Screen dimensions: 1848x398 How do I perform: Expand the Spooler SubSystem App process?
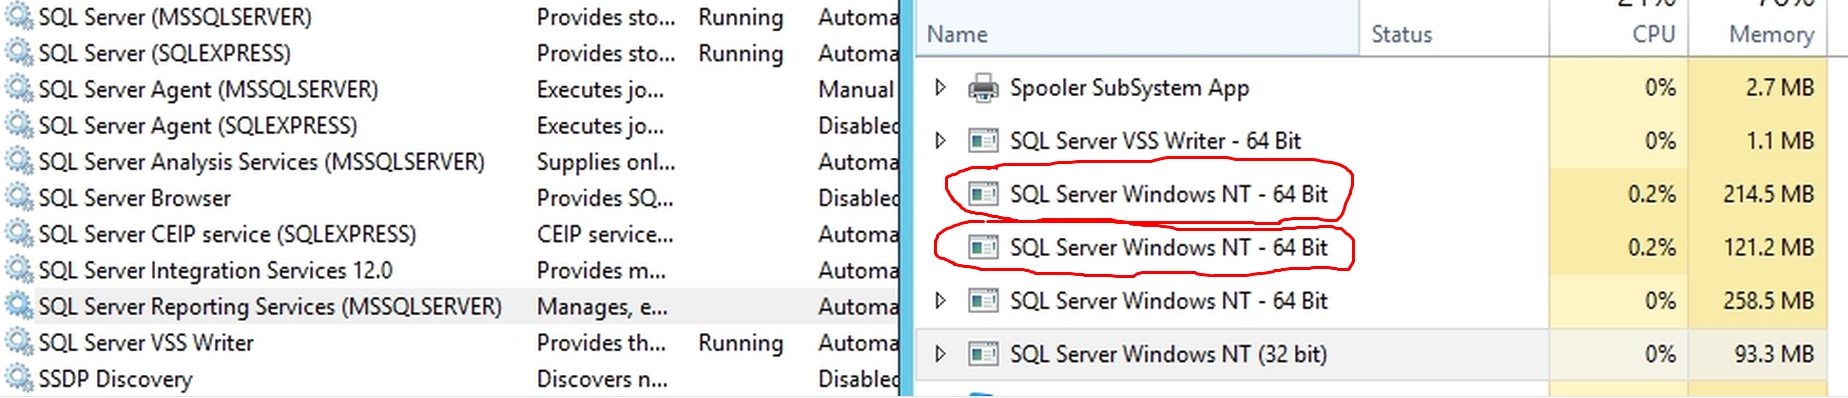coord(940,88)
